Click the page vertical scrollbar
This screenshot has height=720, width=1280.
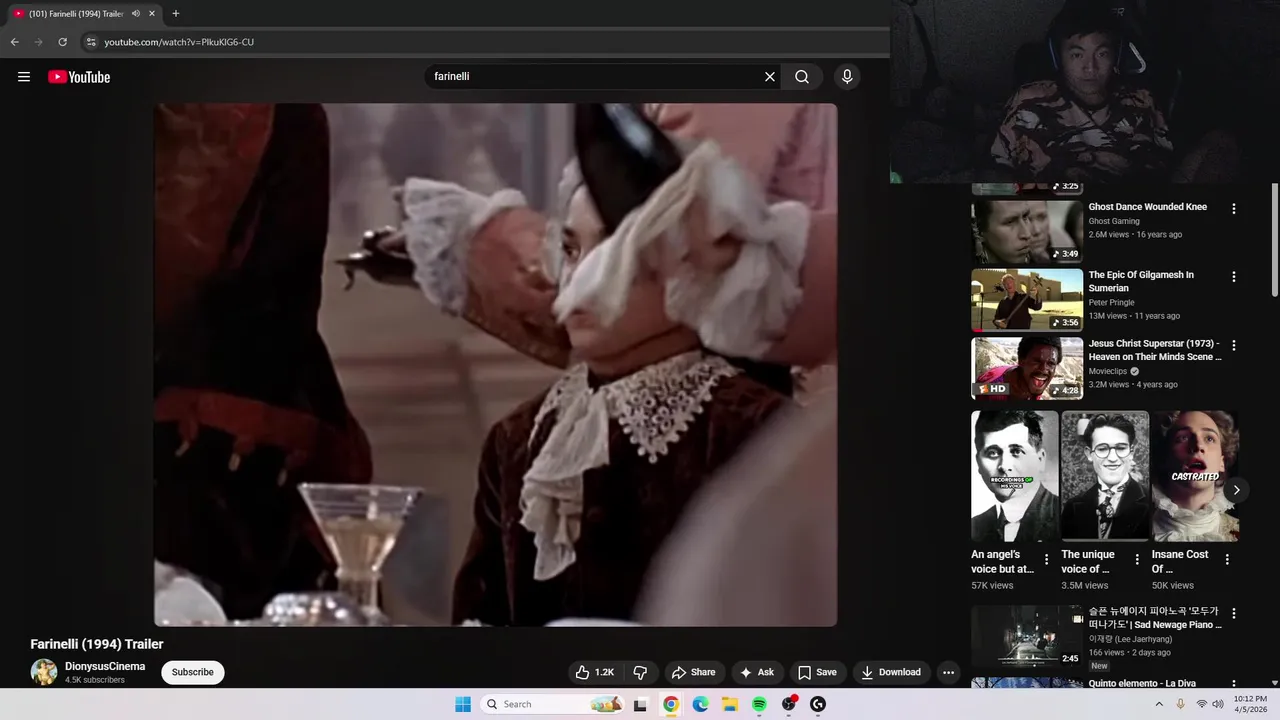[1275, 240]
